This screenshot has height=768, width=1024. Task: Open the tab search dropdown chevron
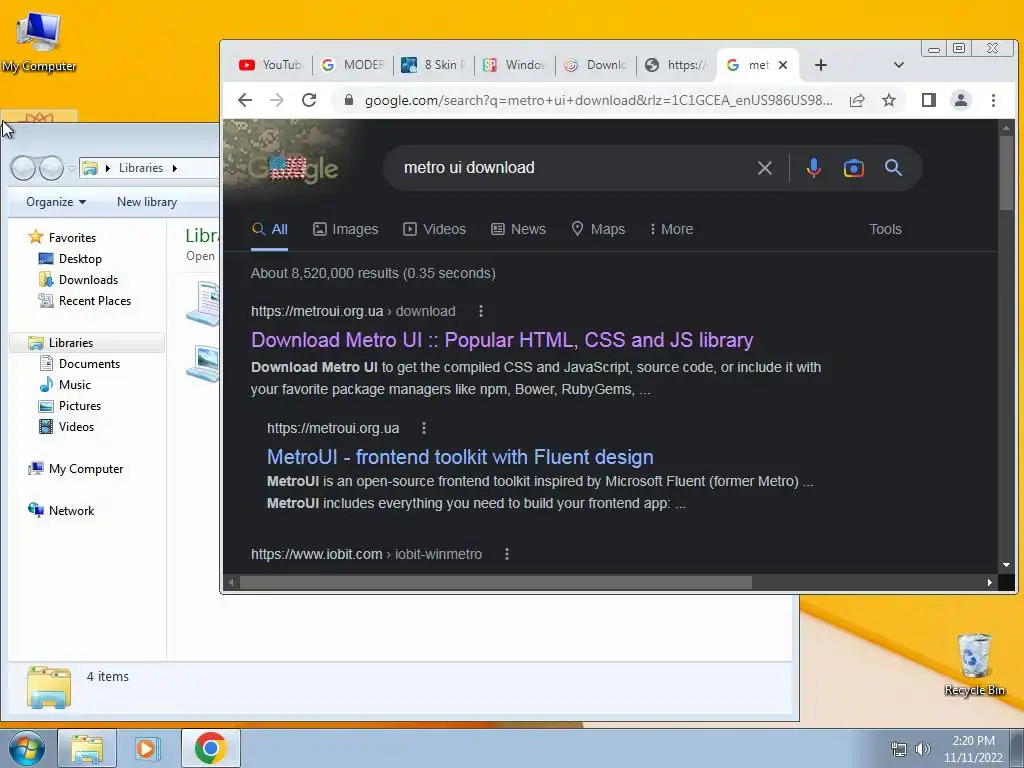click(x=899, y=65)
